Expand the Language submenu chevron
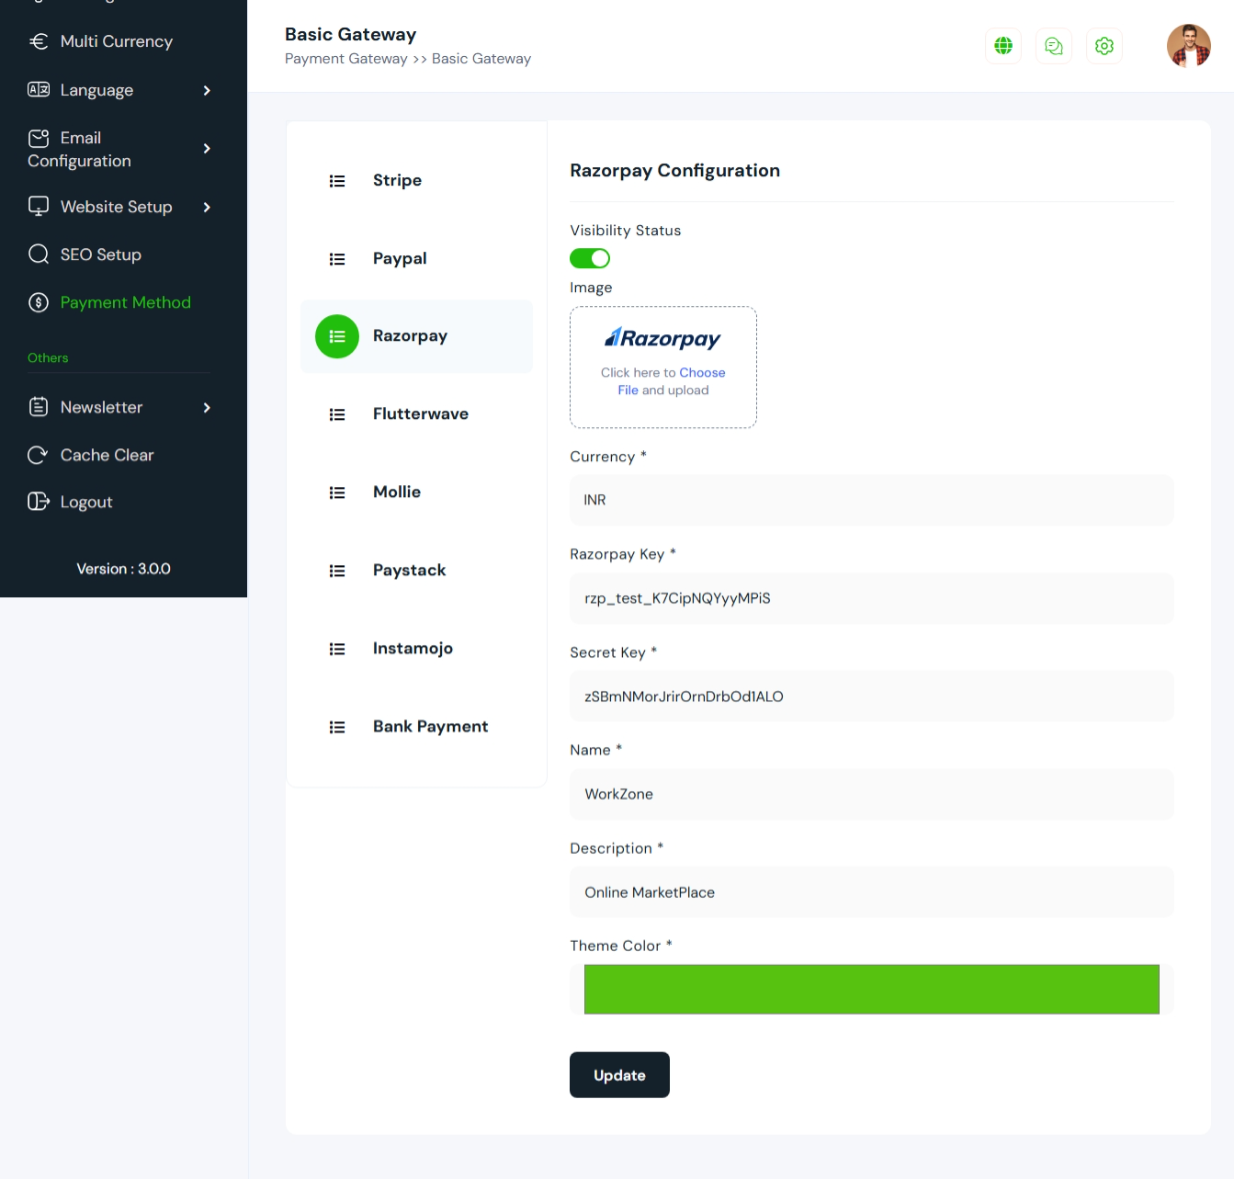The image size is (1234, 1179). coord(207,90)
